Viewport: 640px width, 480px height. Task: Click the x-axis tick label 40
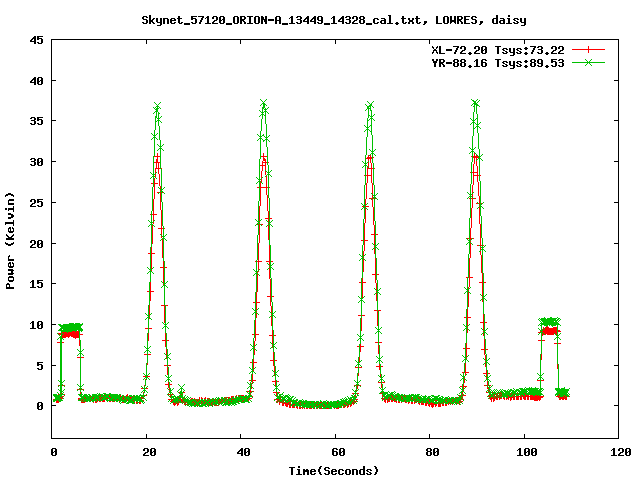click(243, 452)
